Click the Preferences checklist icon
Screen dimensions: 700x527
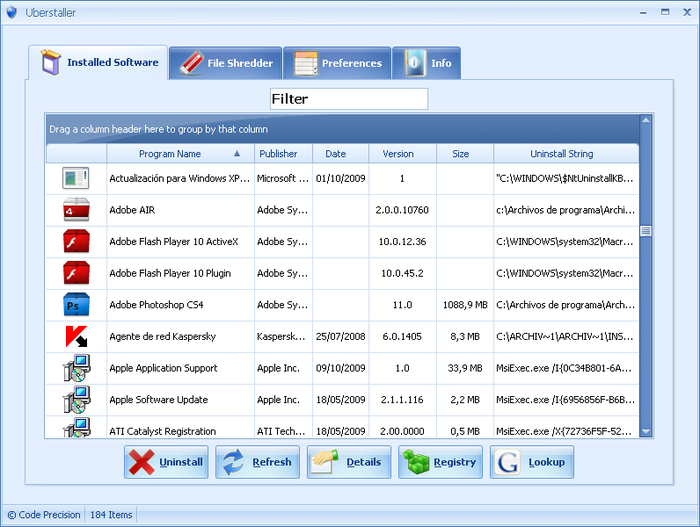[x=306, y=63]
